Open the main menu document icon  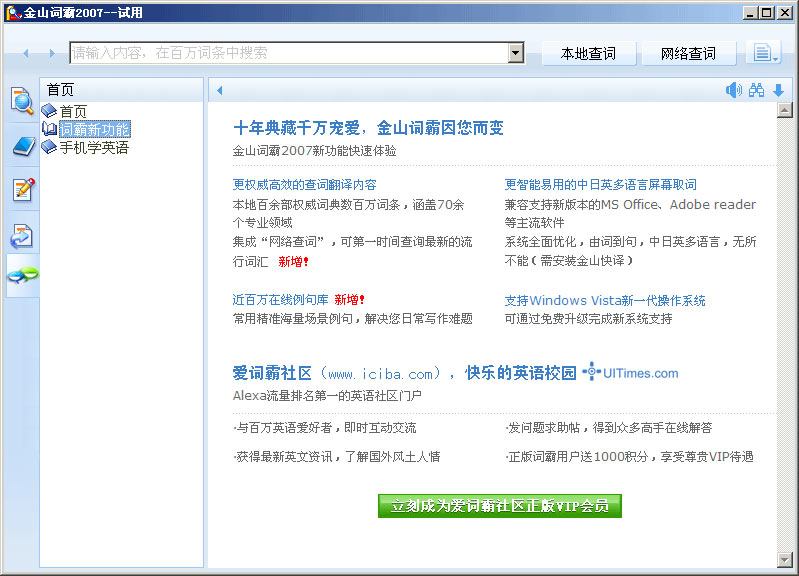tap(764, 52)
